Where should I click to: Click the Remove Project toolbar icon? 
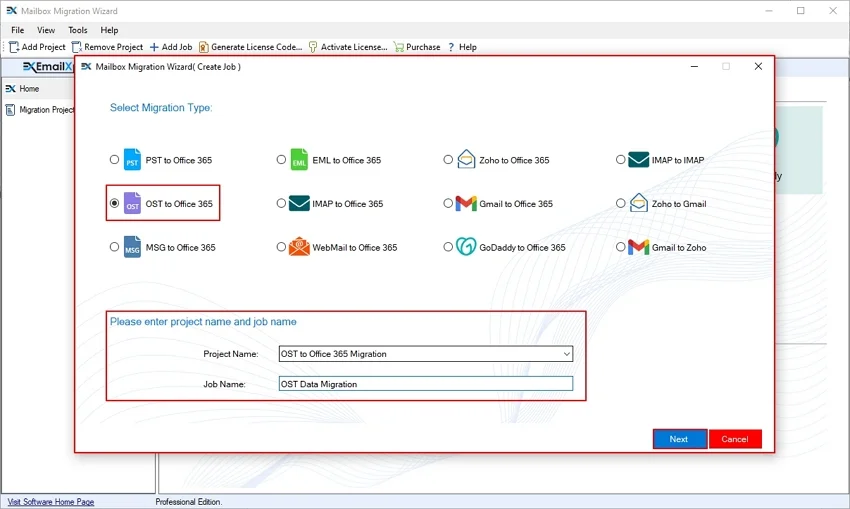(x=76, y=47)
